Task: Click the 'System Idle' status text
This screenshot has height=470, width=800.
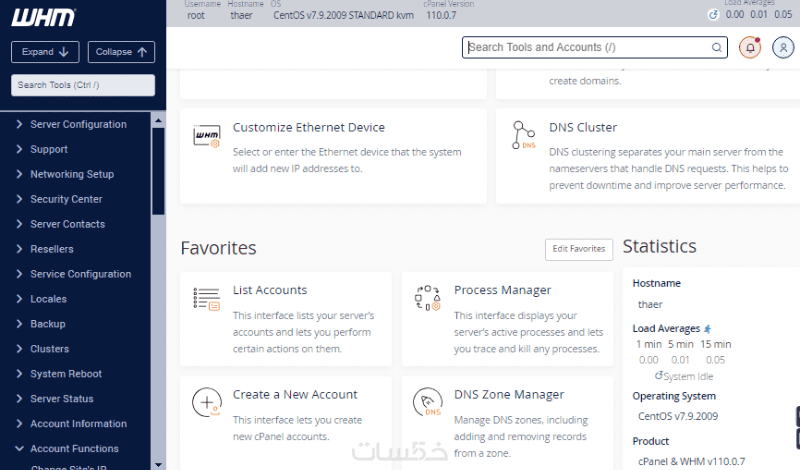Action: 688,377
